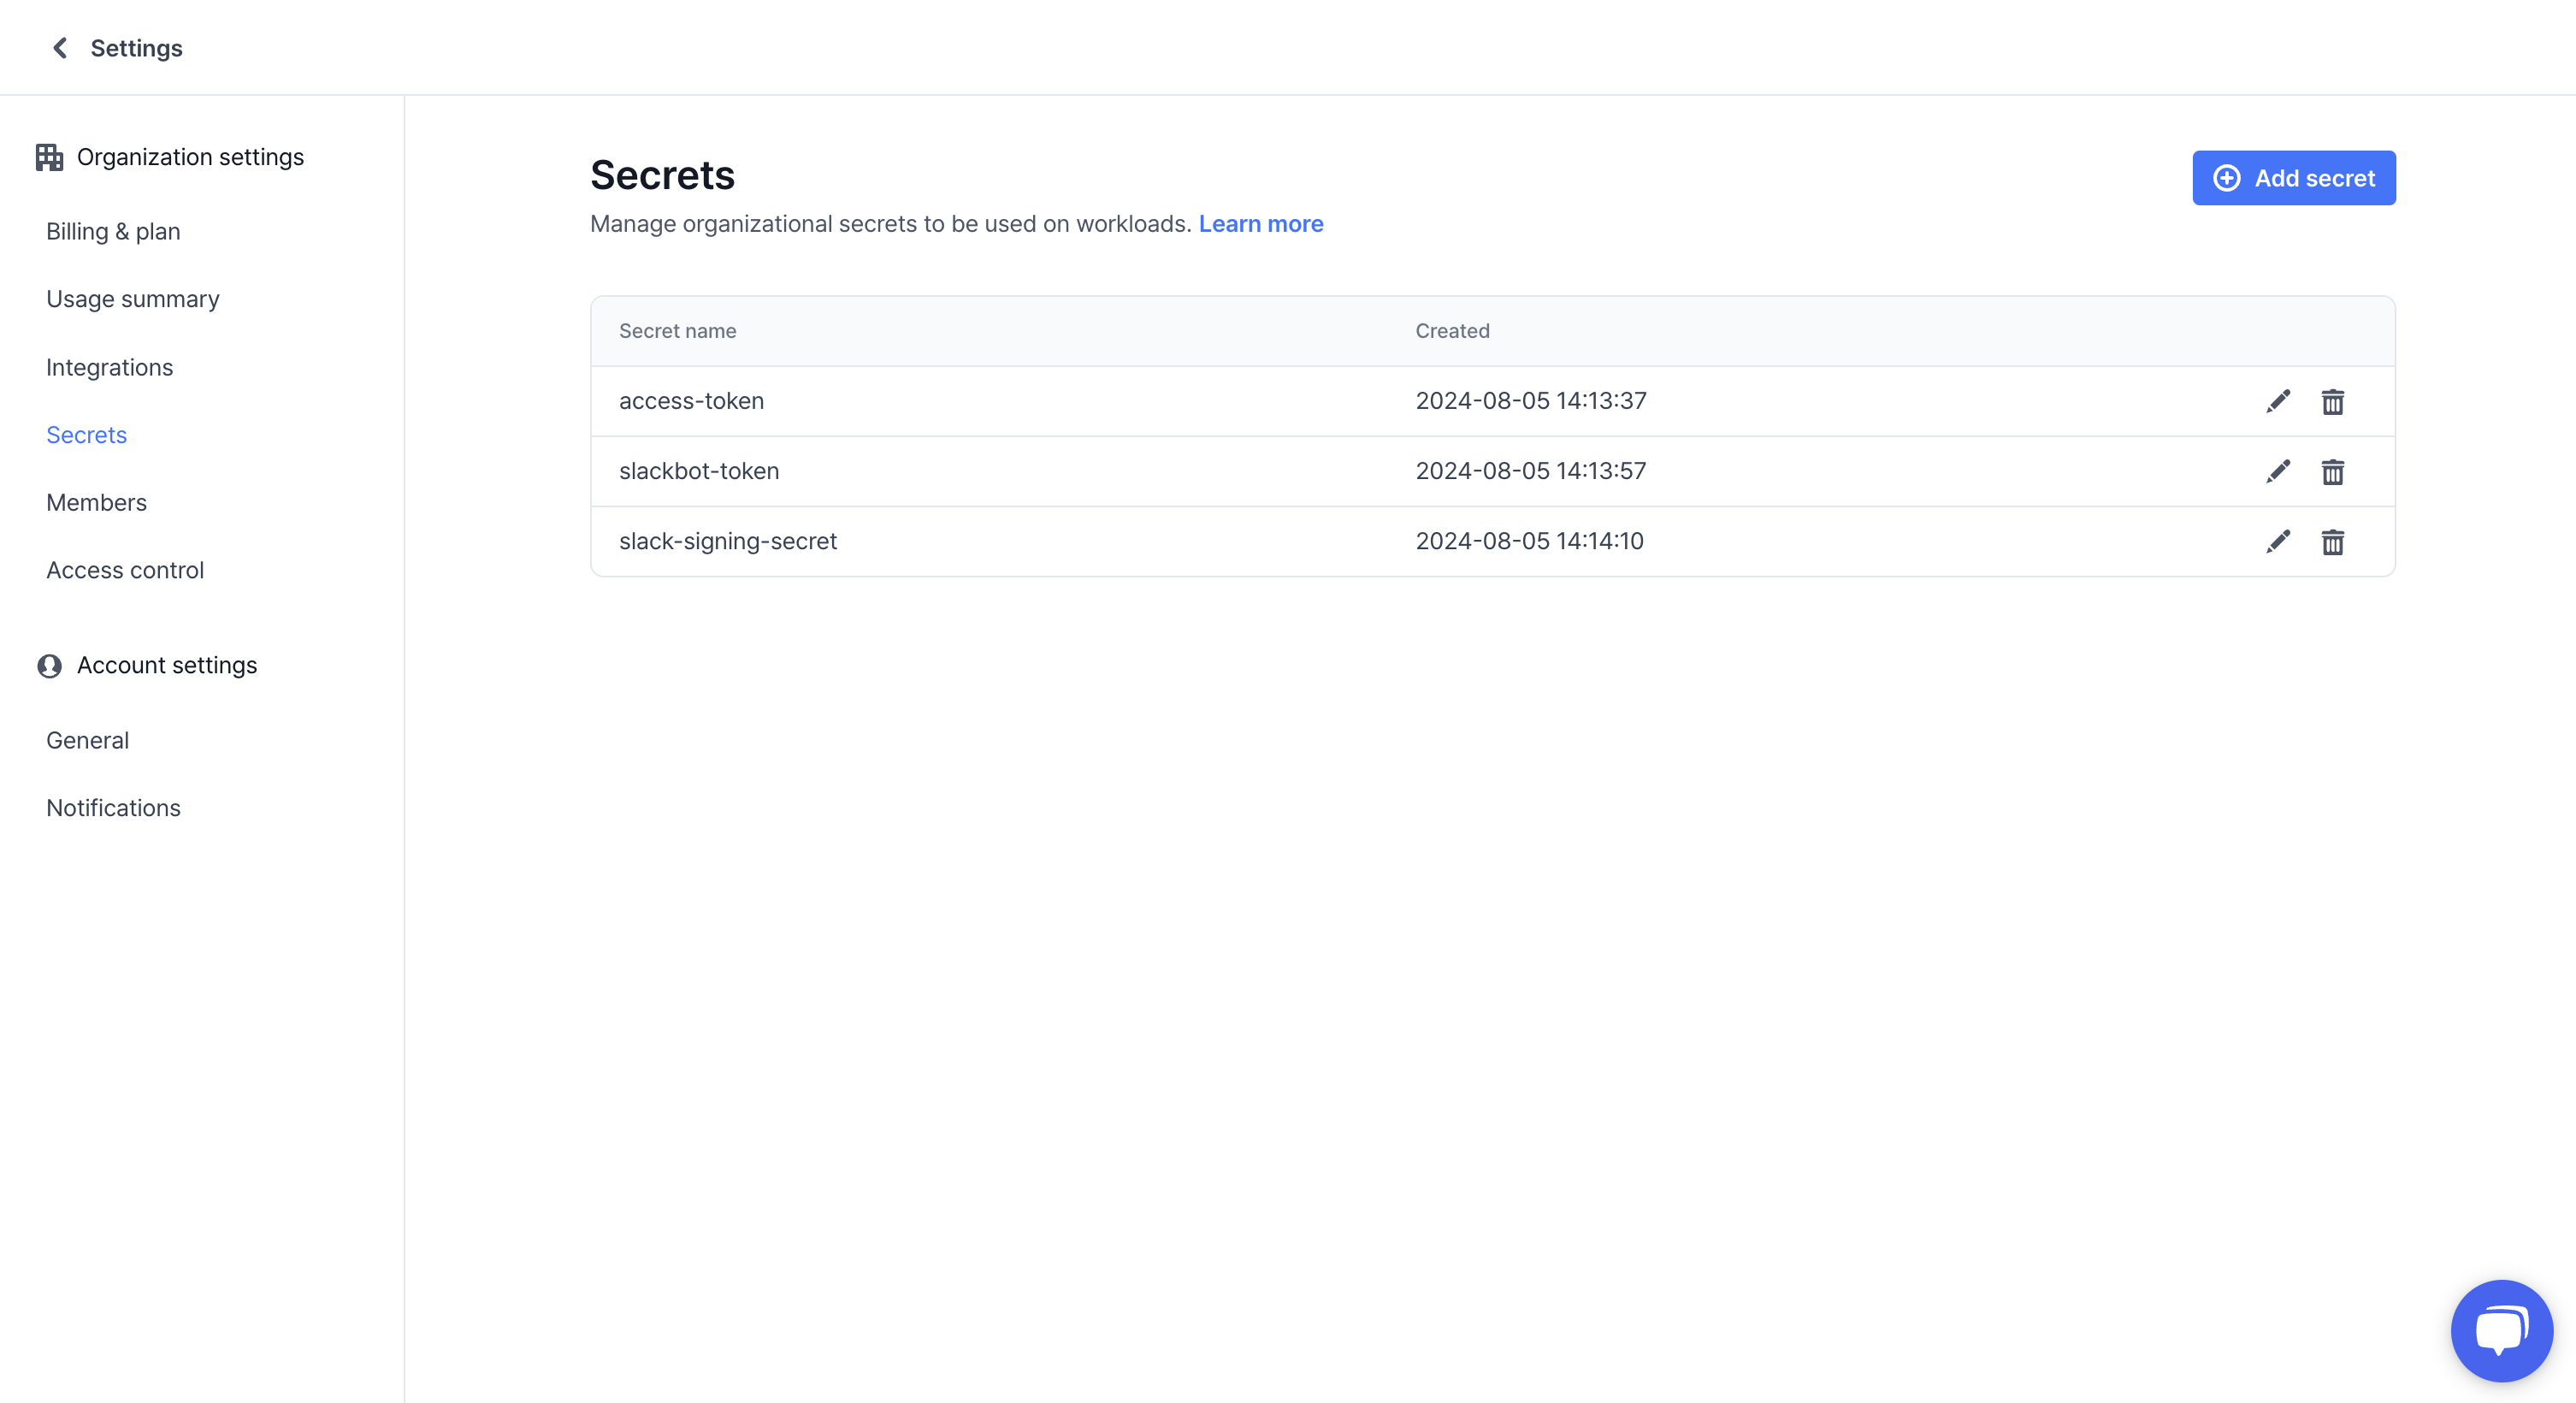This screenshot has height=1403, width=2576.
Task: Click the Created column header
Action: [x=1452, y=331]
